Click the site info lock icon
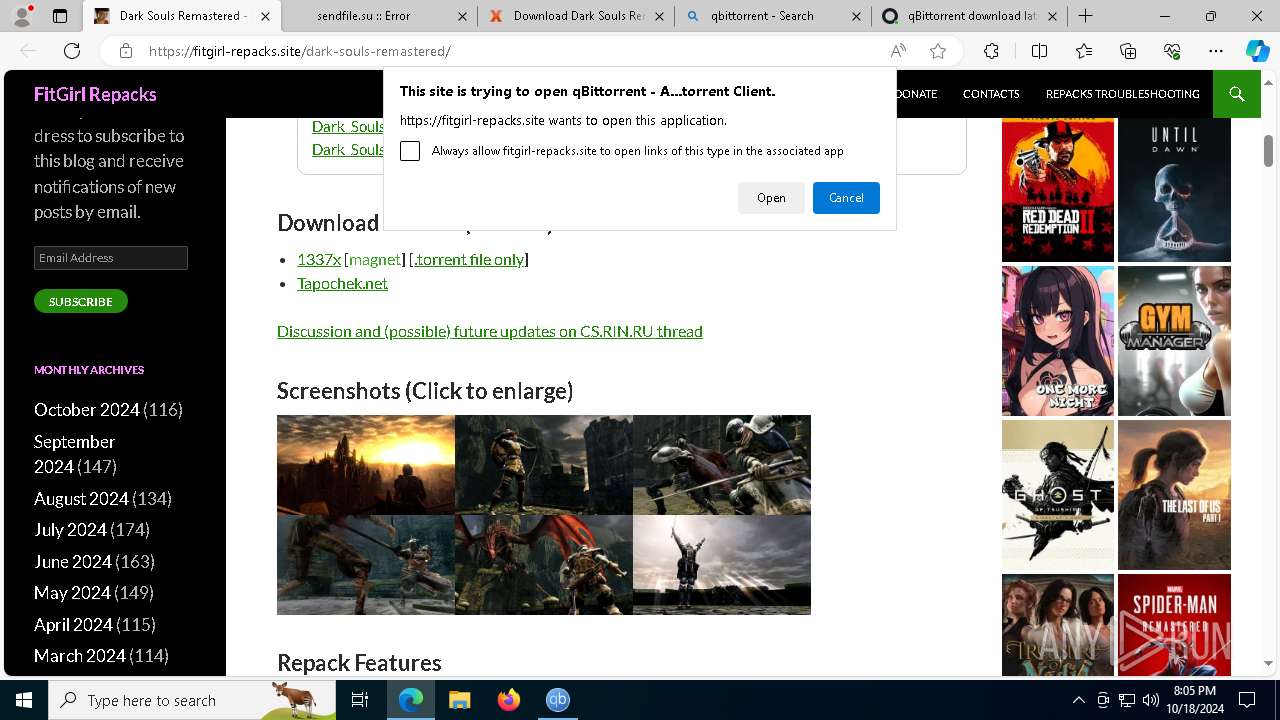Screen dimensions: 1280x720 125,51
